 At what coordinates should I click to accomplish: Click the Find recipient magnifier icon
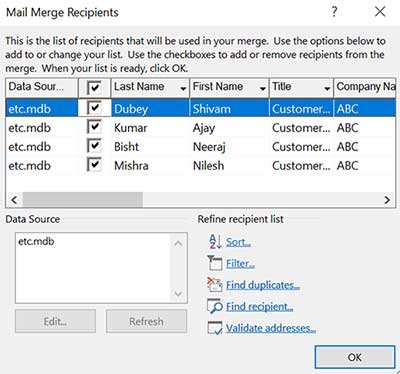point(215,306)
